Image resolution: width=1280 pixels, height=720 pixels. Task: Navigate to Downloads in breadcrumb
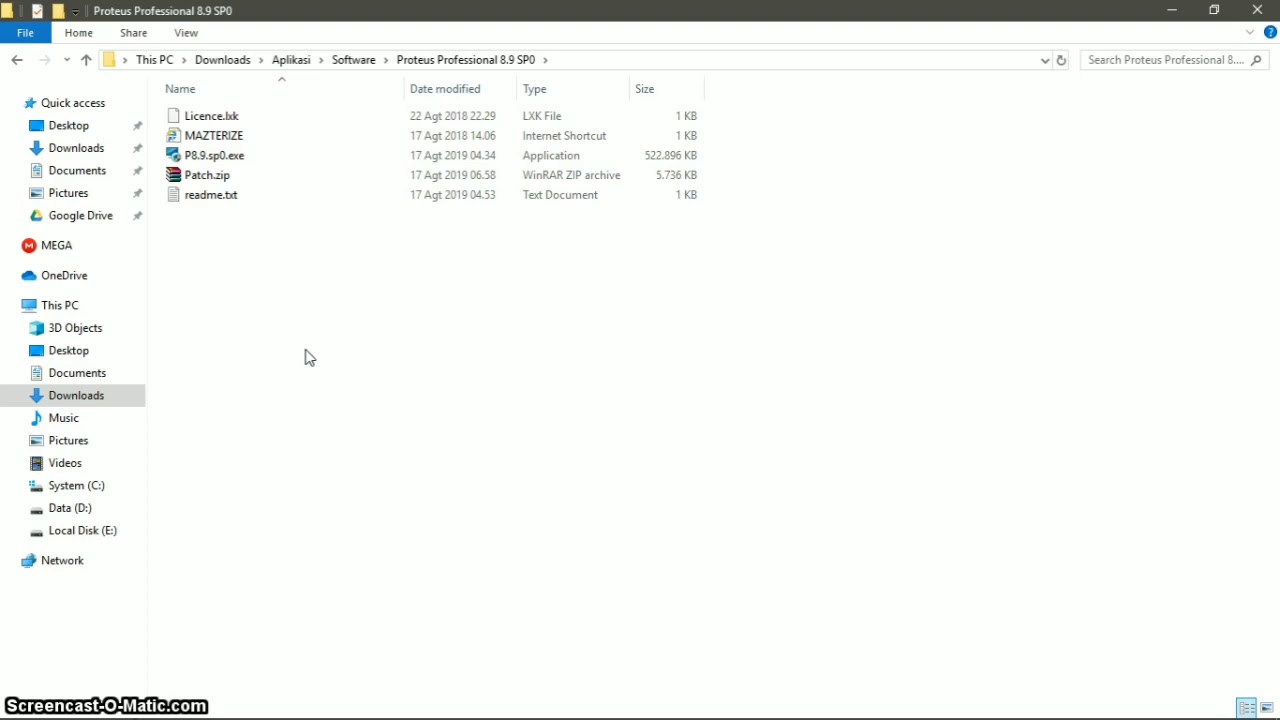click(x=223, y=60)
